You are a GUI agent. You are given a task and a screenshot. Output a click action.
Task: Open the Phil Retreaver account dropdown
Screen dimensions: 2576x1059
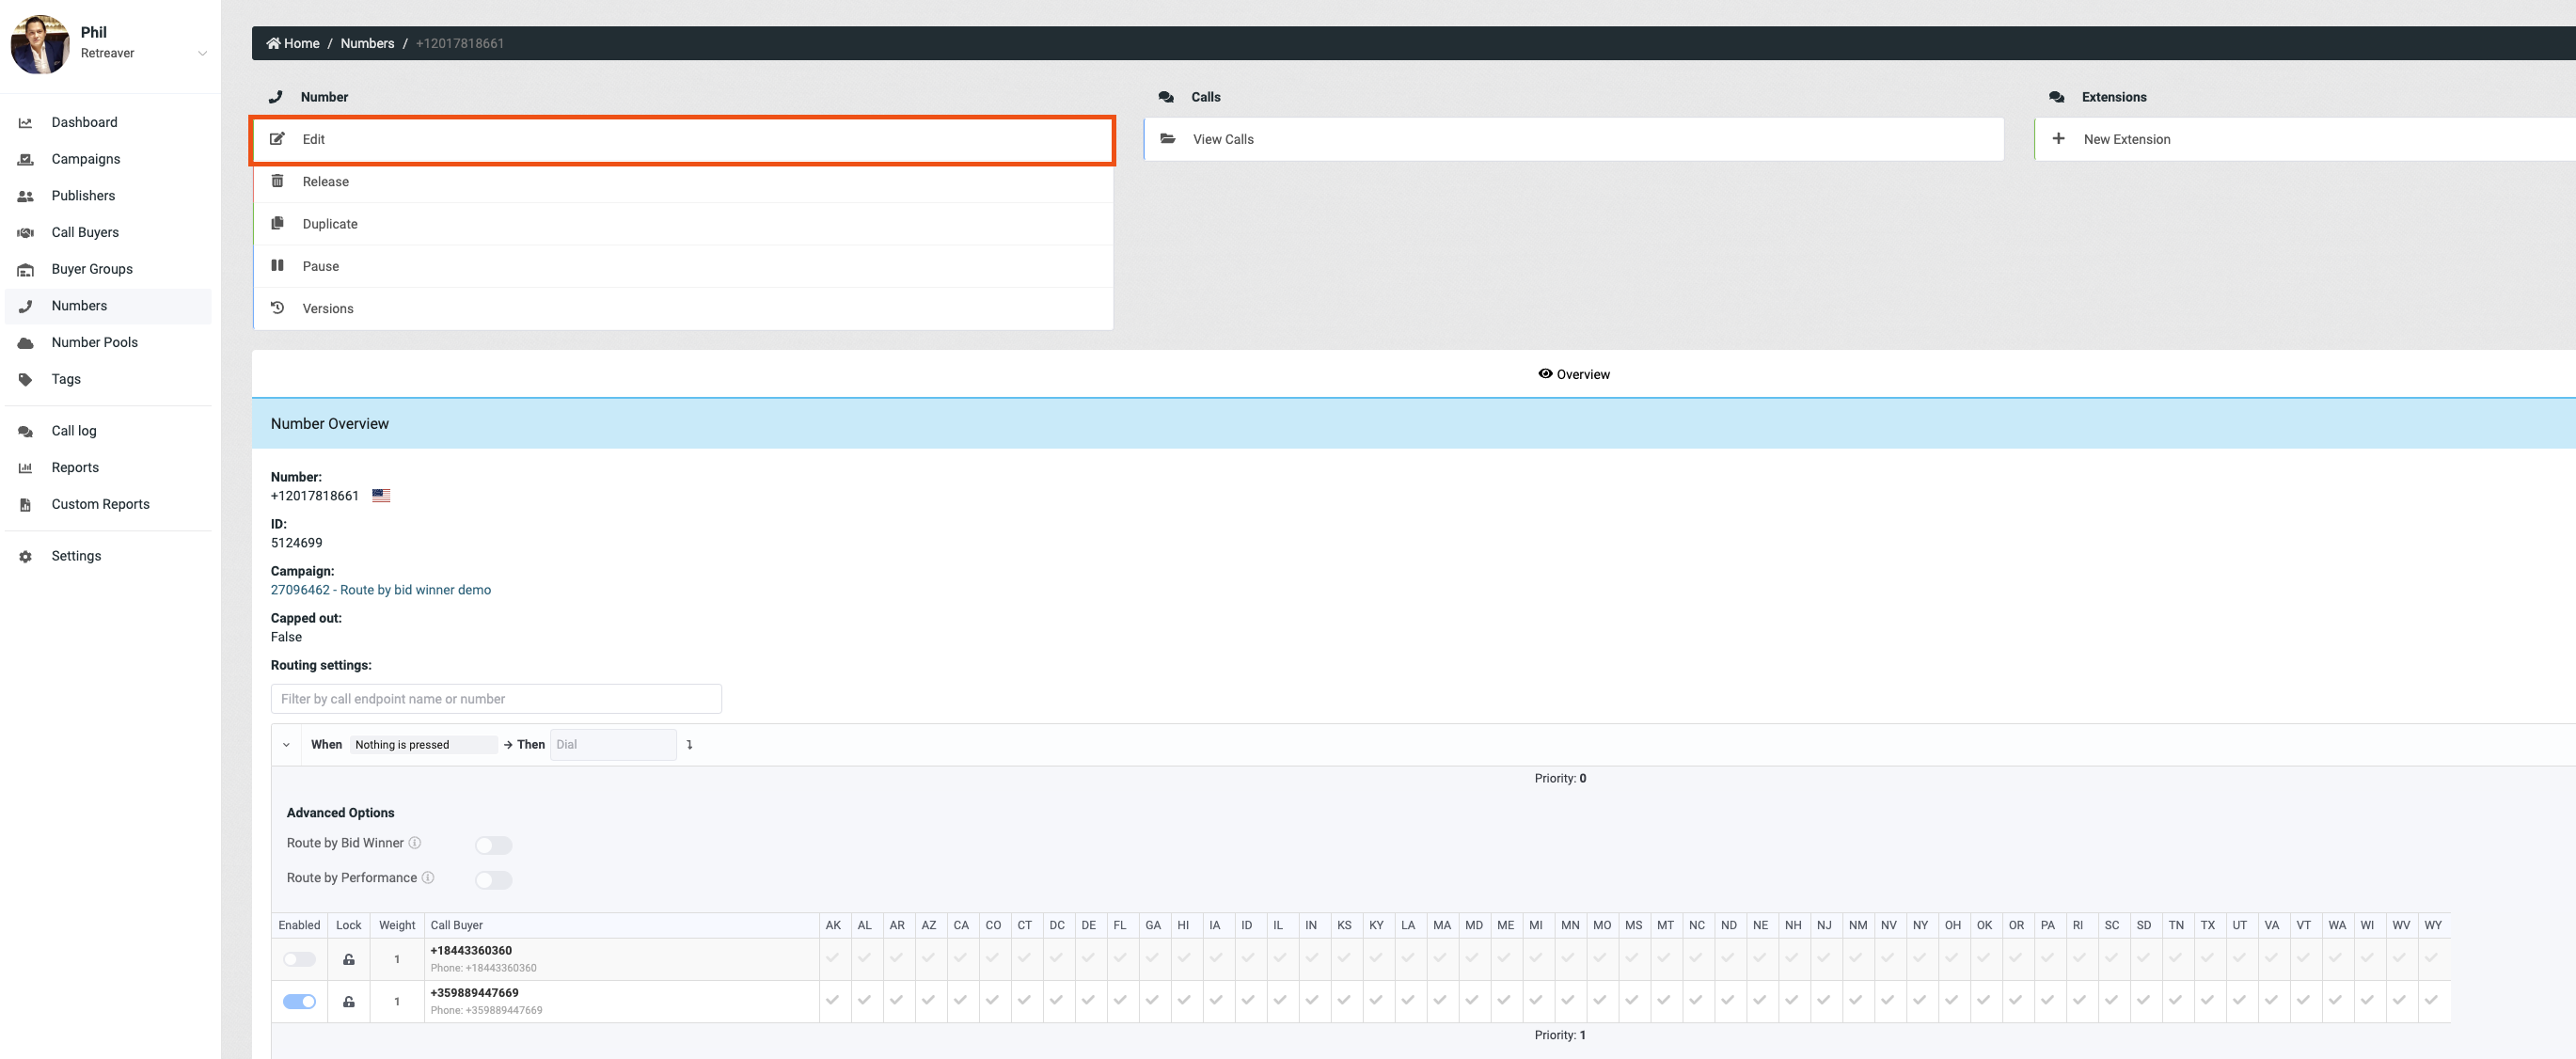coord(202,53)
